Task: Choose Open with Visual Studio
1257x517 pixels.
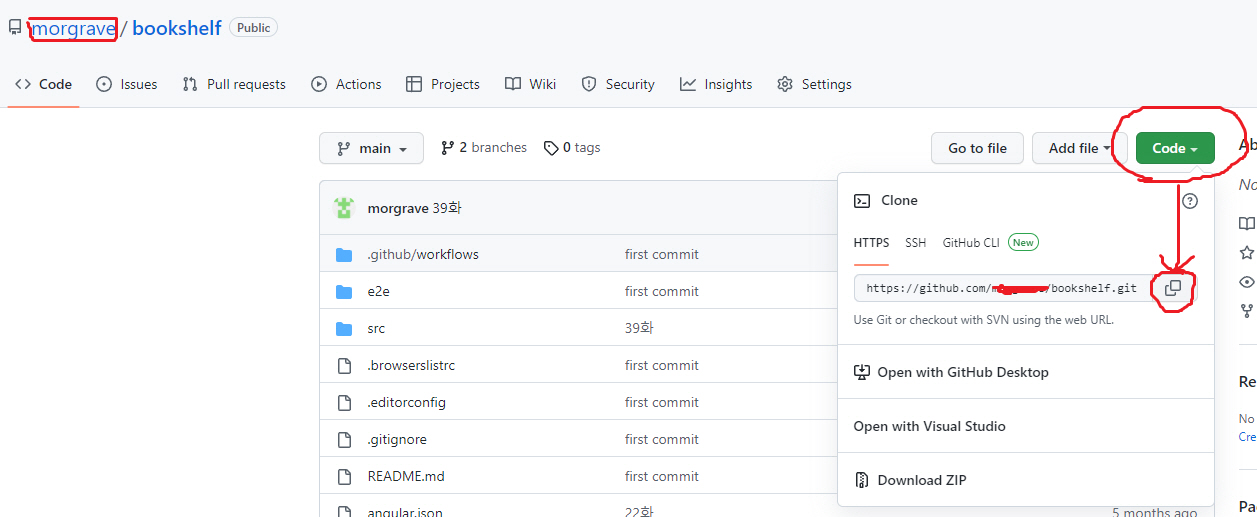Action: (930, 426)
